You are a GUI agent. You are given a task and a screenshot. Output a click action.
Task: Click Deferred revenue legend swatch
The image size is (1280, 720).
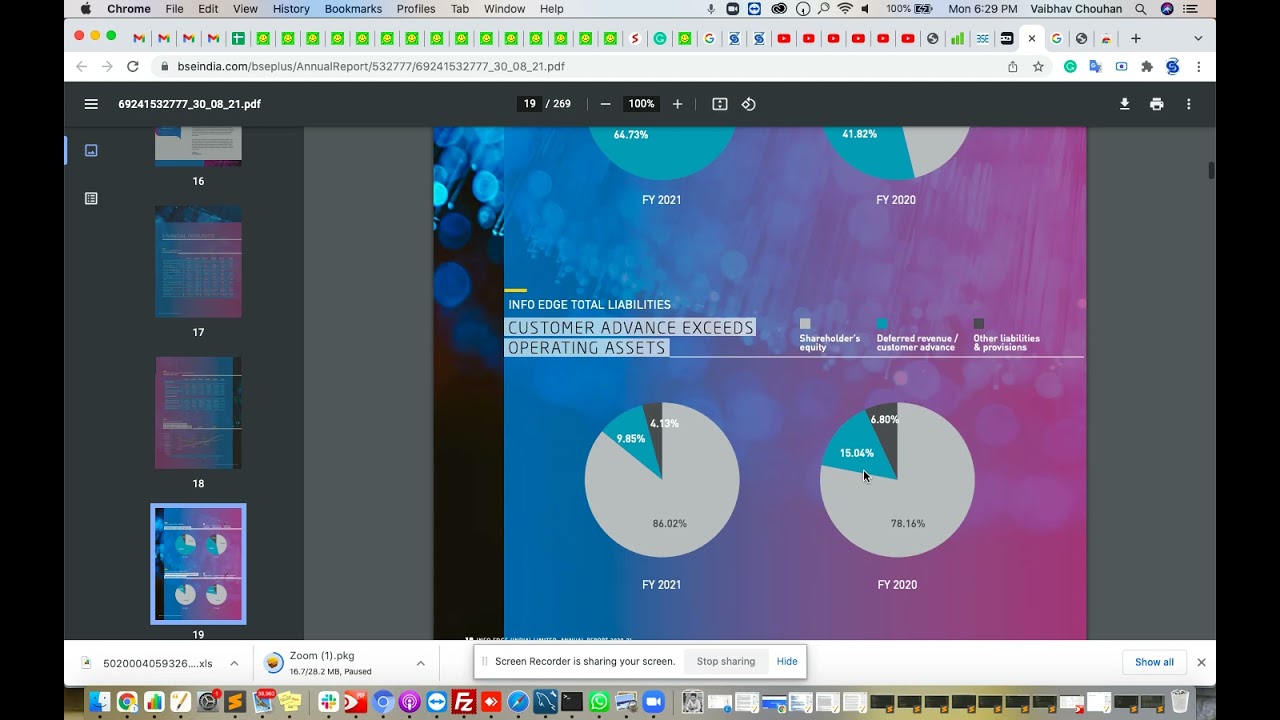coord(882,324)
